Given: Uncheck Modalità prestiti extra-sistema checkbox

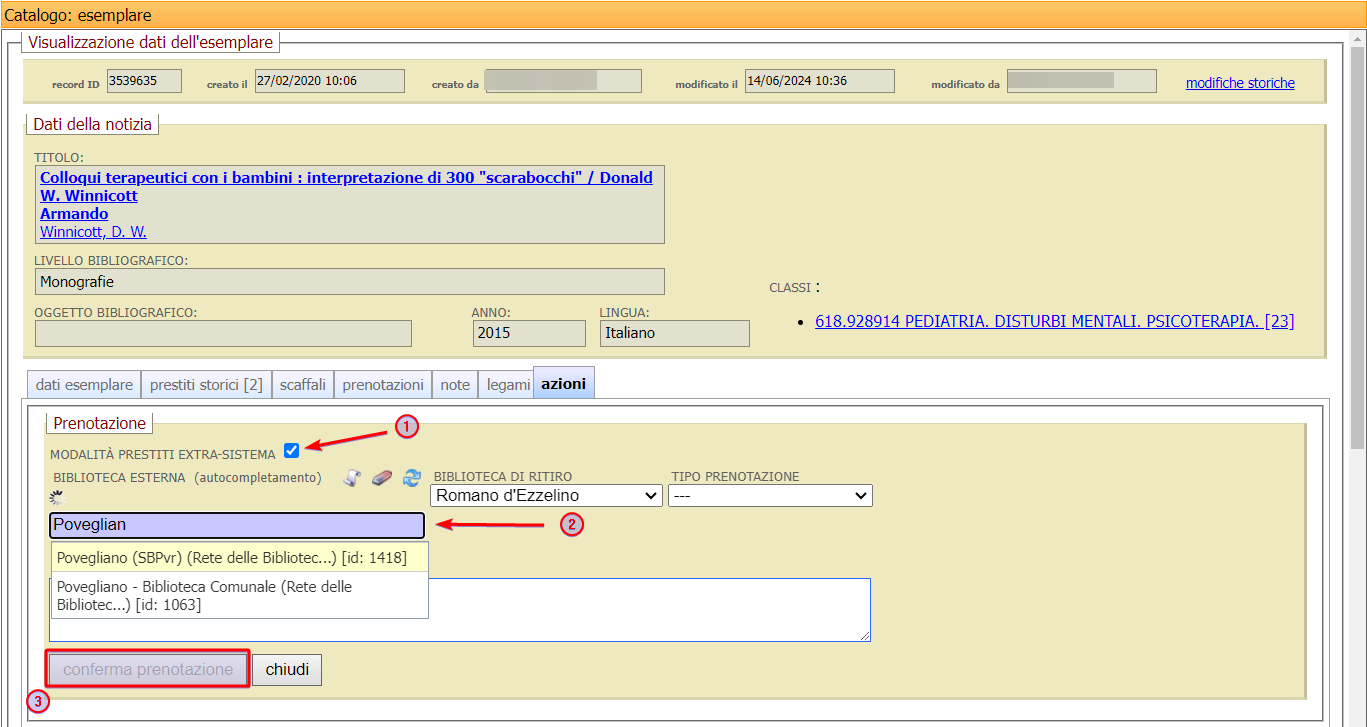Looking at the screenshot, I should click(x=291, y=450).
